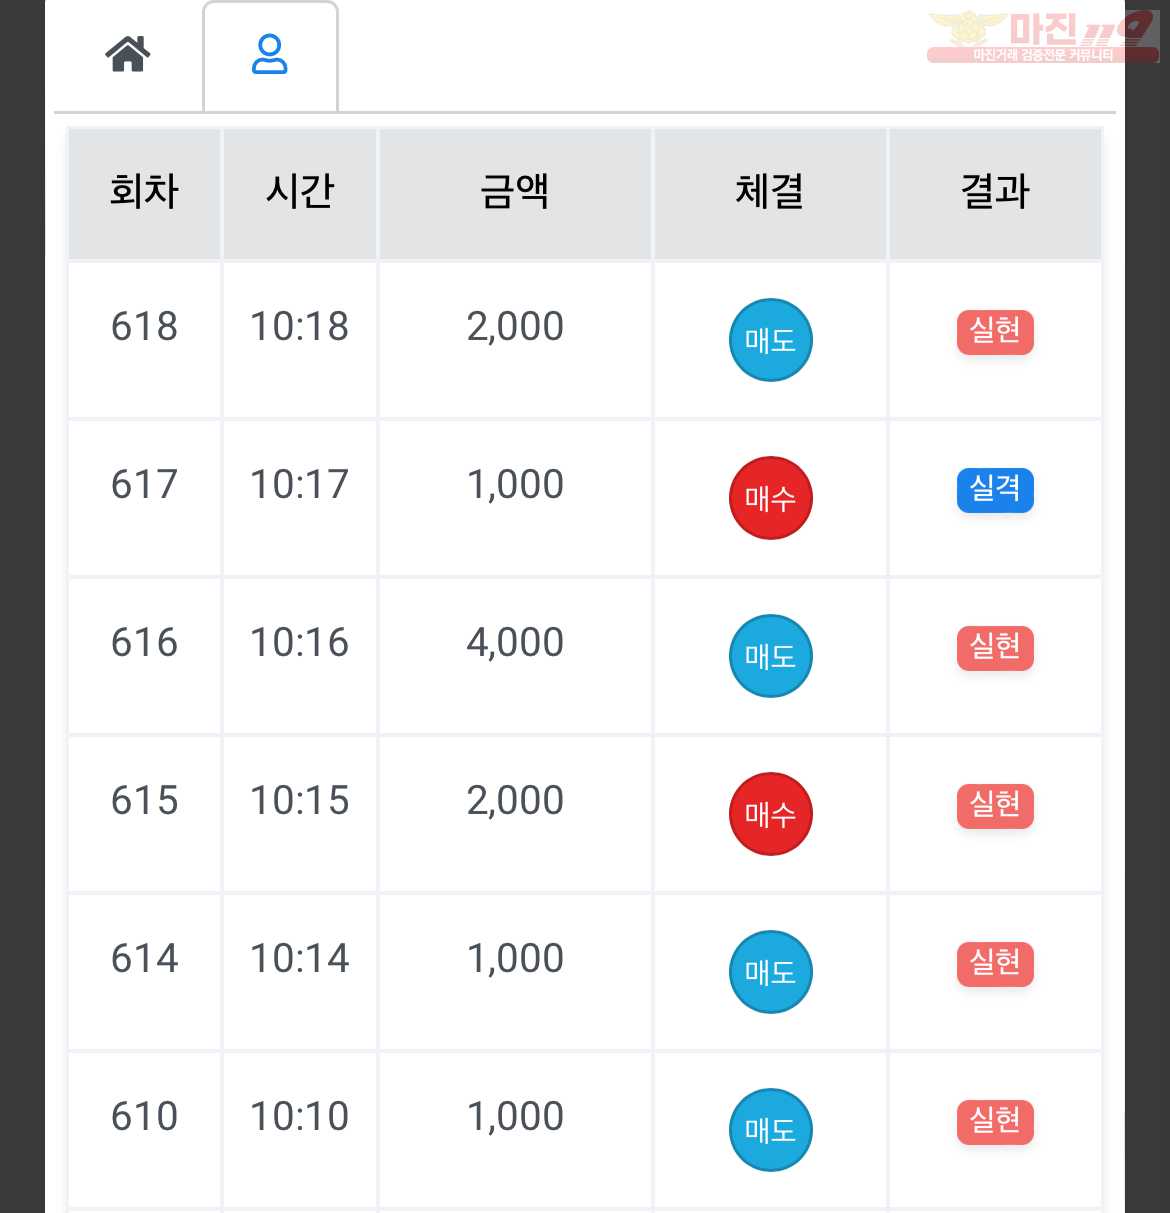Click the 체결 column header
The height and width of the screenshot is (1213, 1170).
tap(770, 192)
